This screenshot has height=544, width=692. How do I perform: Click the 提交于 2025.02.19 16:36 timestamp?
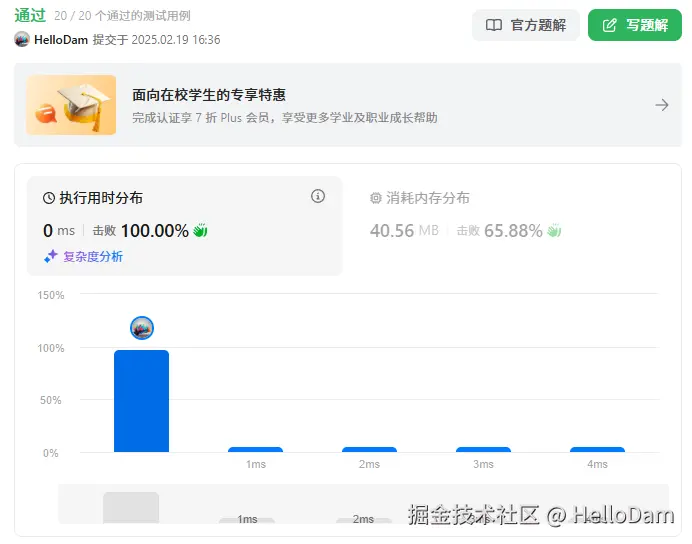tap(156, 40)
